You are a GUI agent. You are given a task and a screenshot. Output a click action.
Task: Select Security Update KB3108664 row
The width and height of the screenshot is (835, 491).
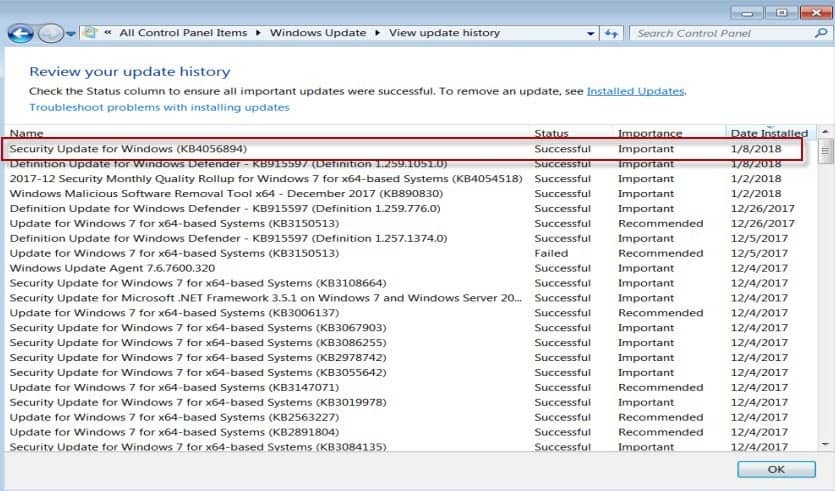click(x=405, y=283)
